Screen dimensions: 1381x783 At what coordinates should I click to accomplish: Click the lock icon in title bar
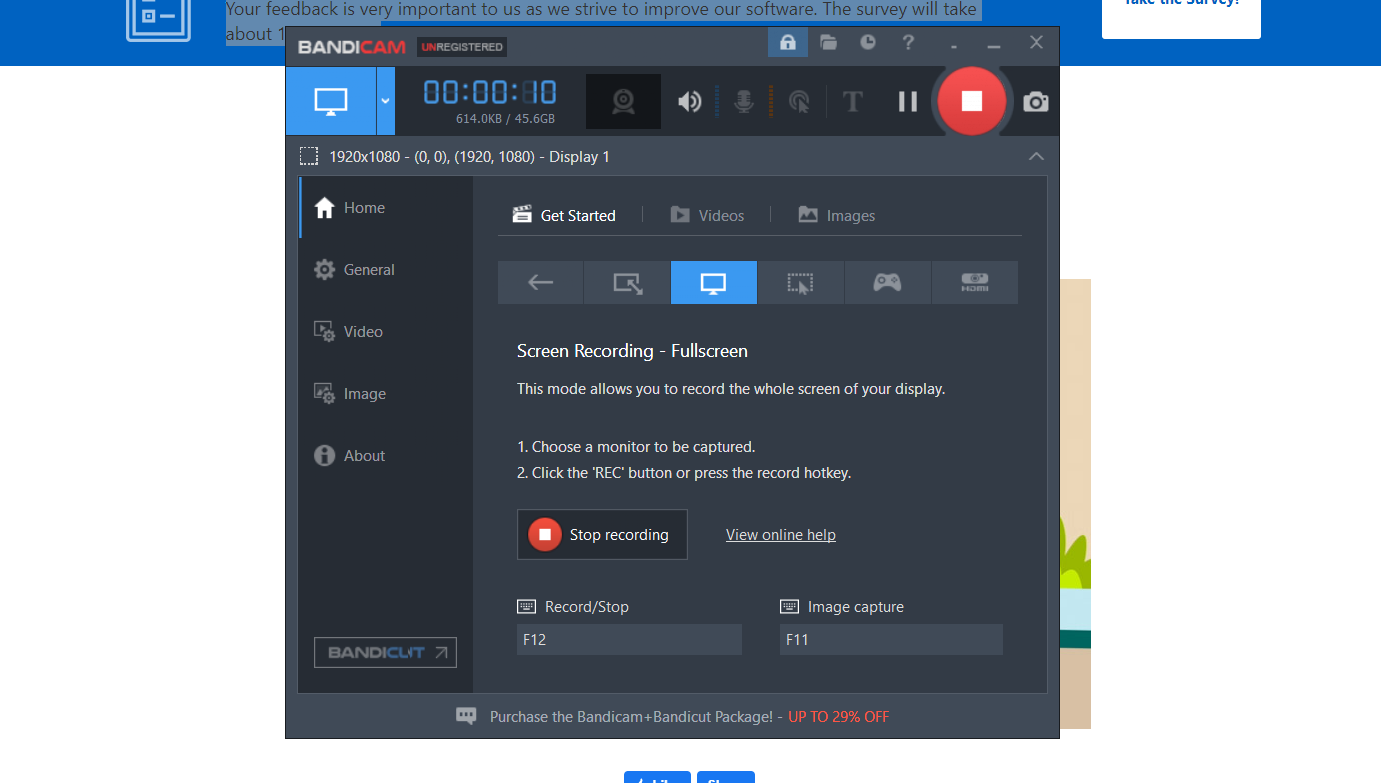[787, 42]
